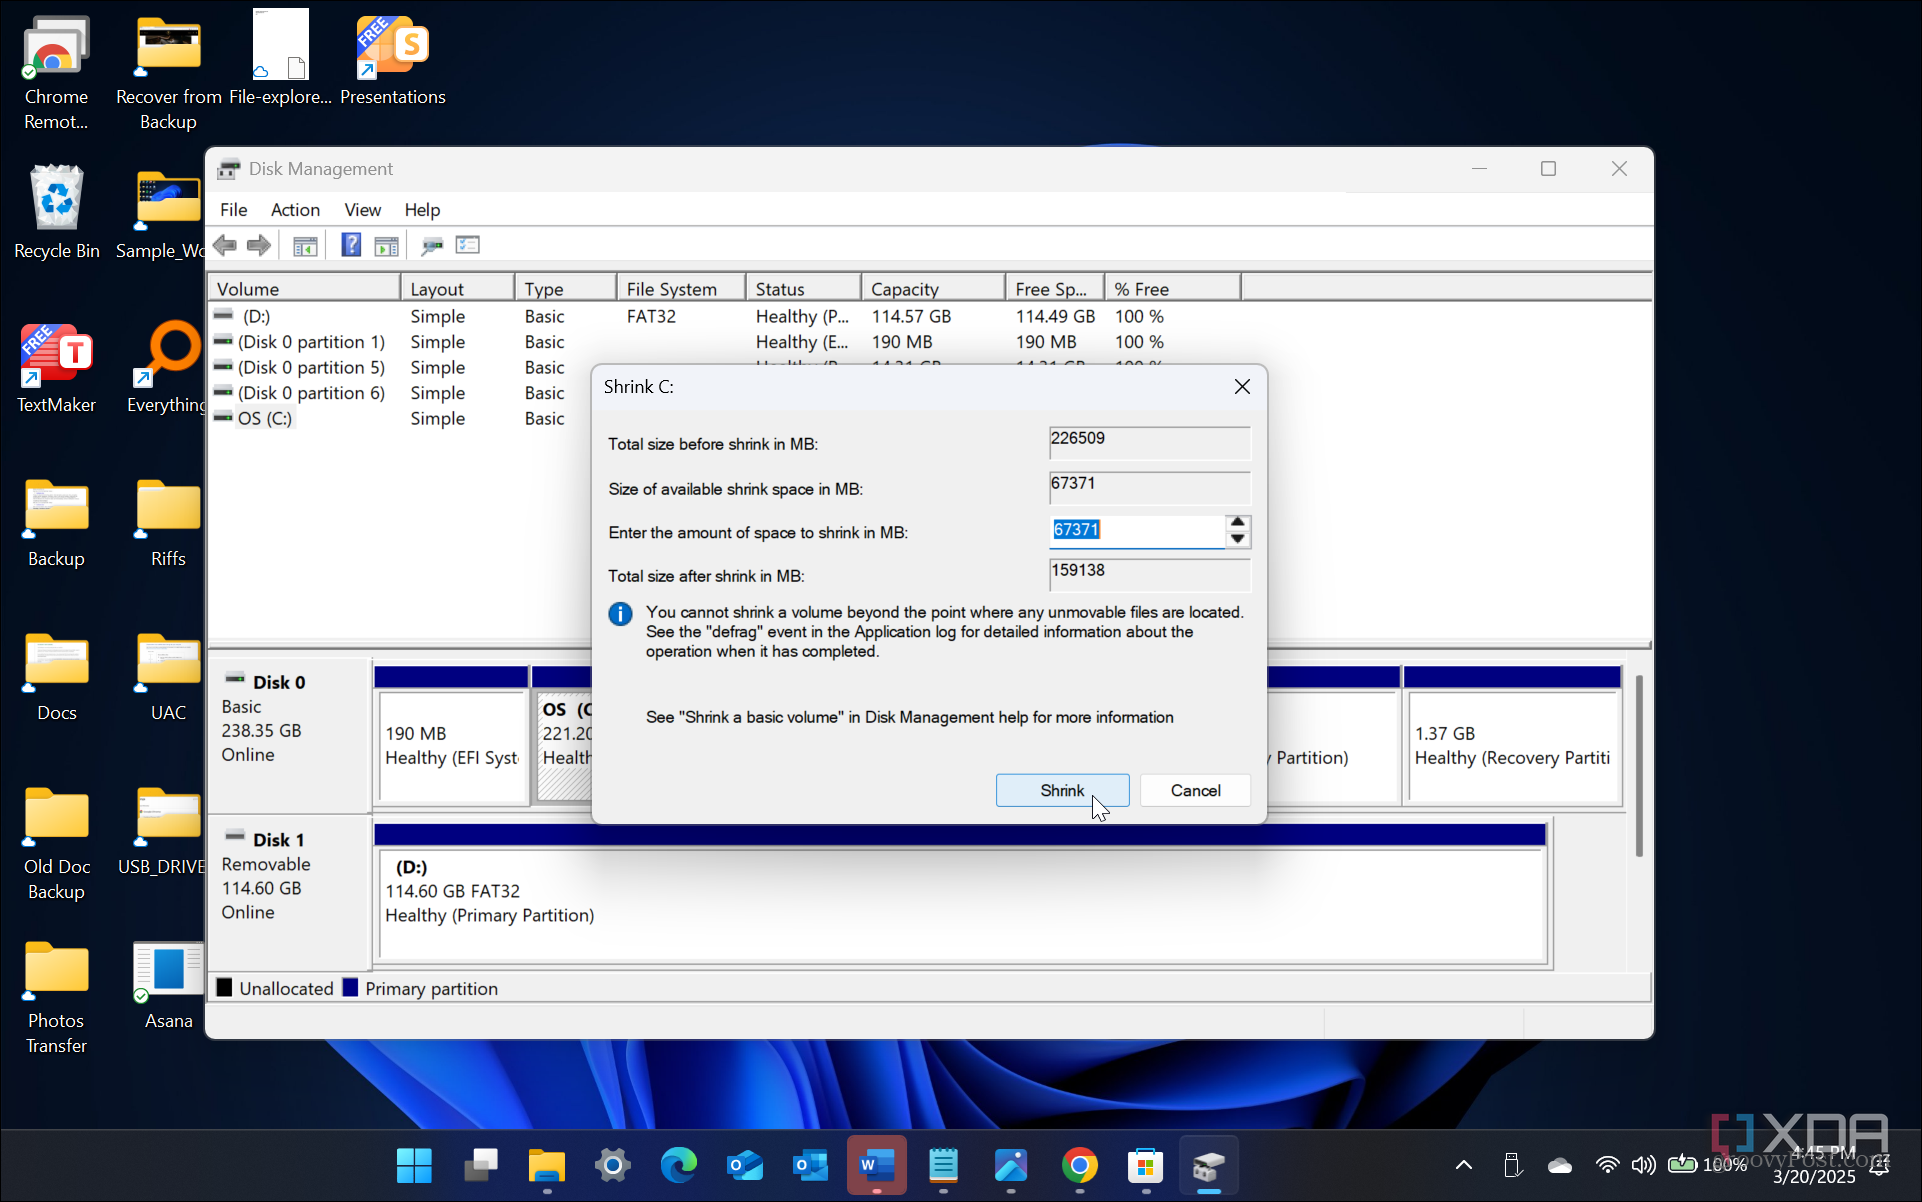This screenshot has width=1922, height=1202.
Task: Open Microsoft Word from taskbar
Action: (877, 1165)
